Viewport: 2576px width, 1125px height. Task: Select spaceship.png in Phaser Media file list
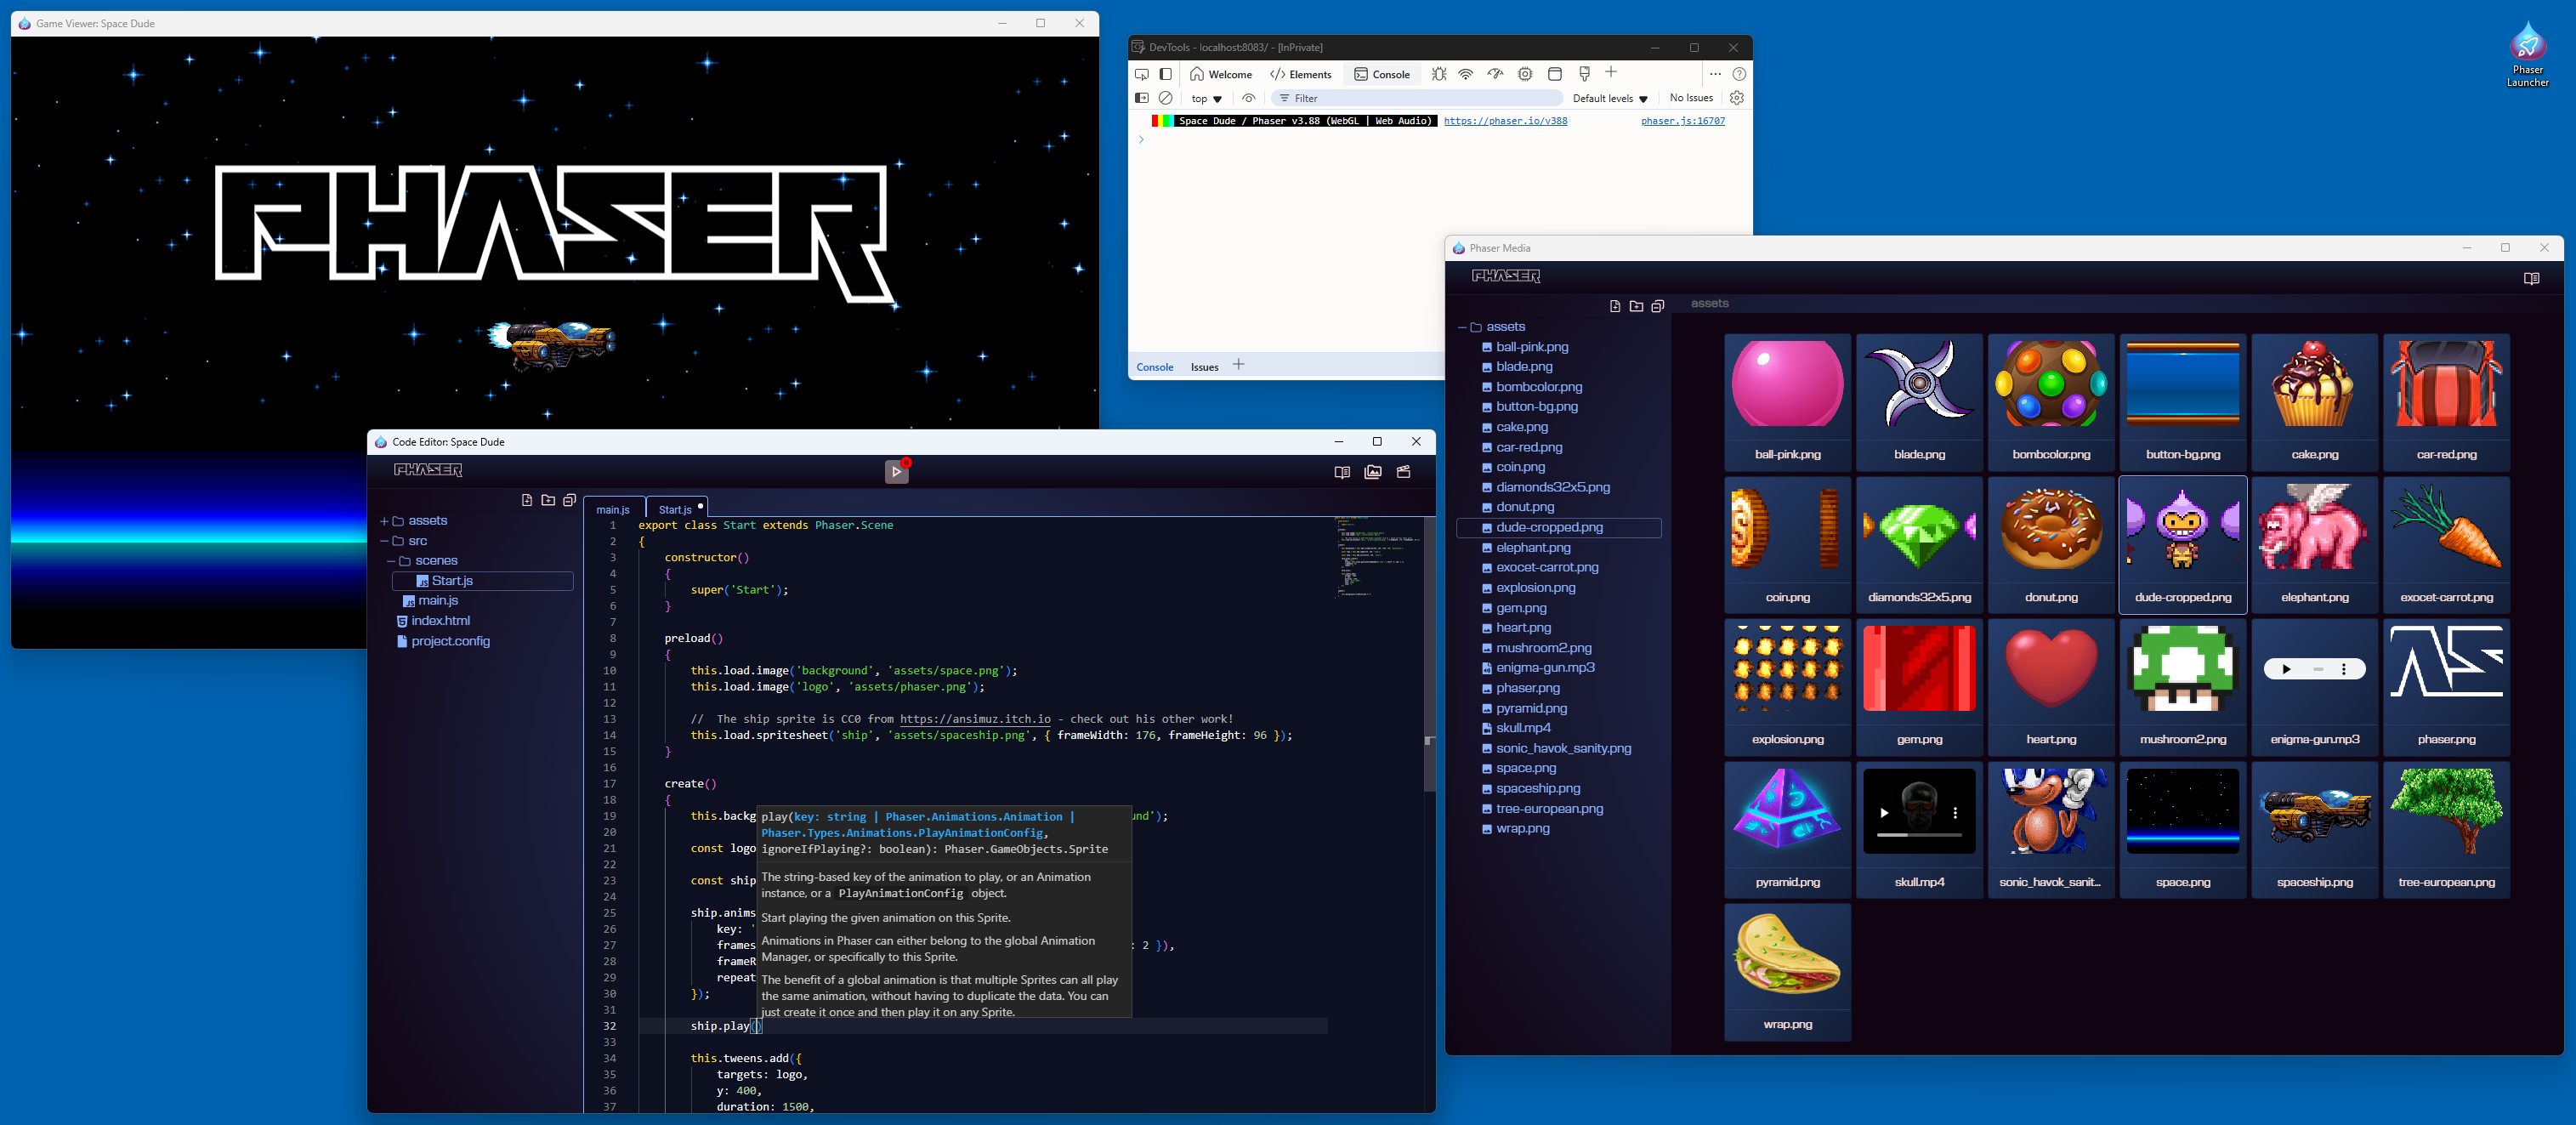coord(1531,788)
